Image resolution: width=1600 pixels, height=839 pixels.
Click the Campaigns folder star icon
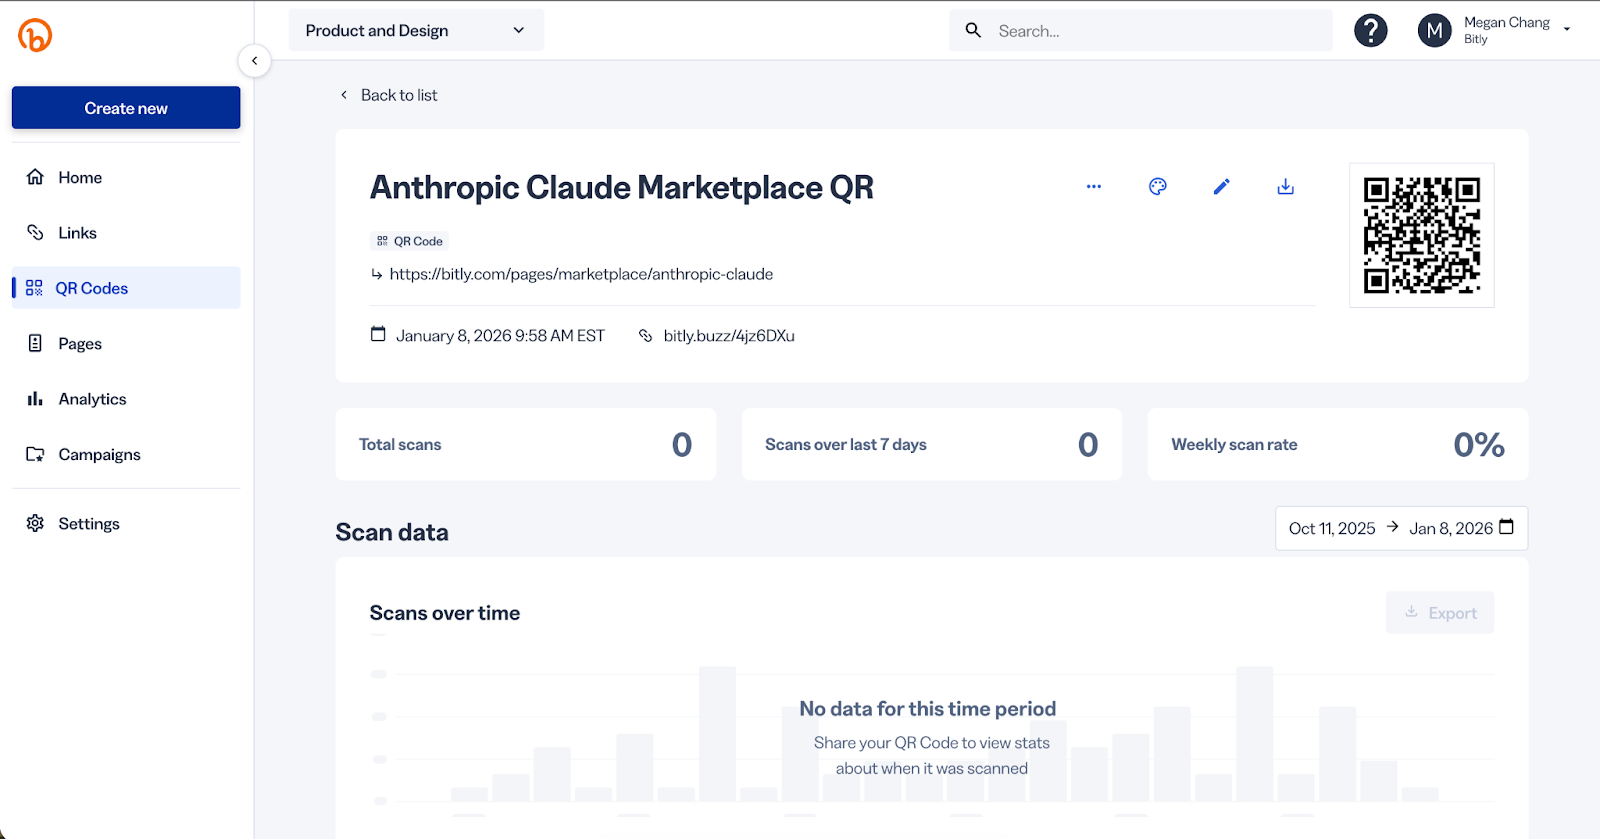35,455
